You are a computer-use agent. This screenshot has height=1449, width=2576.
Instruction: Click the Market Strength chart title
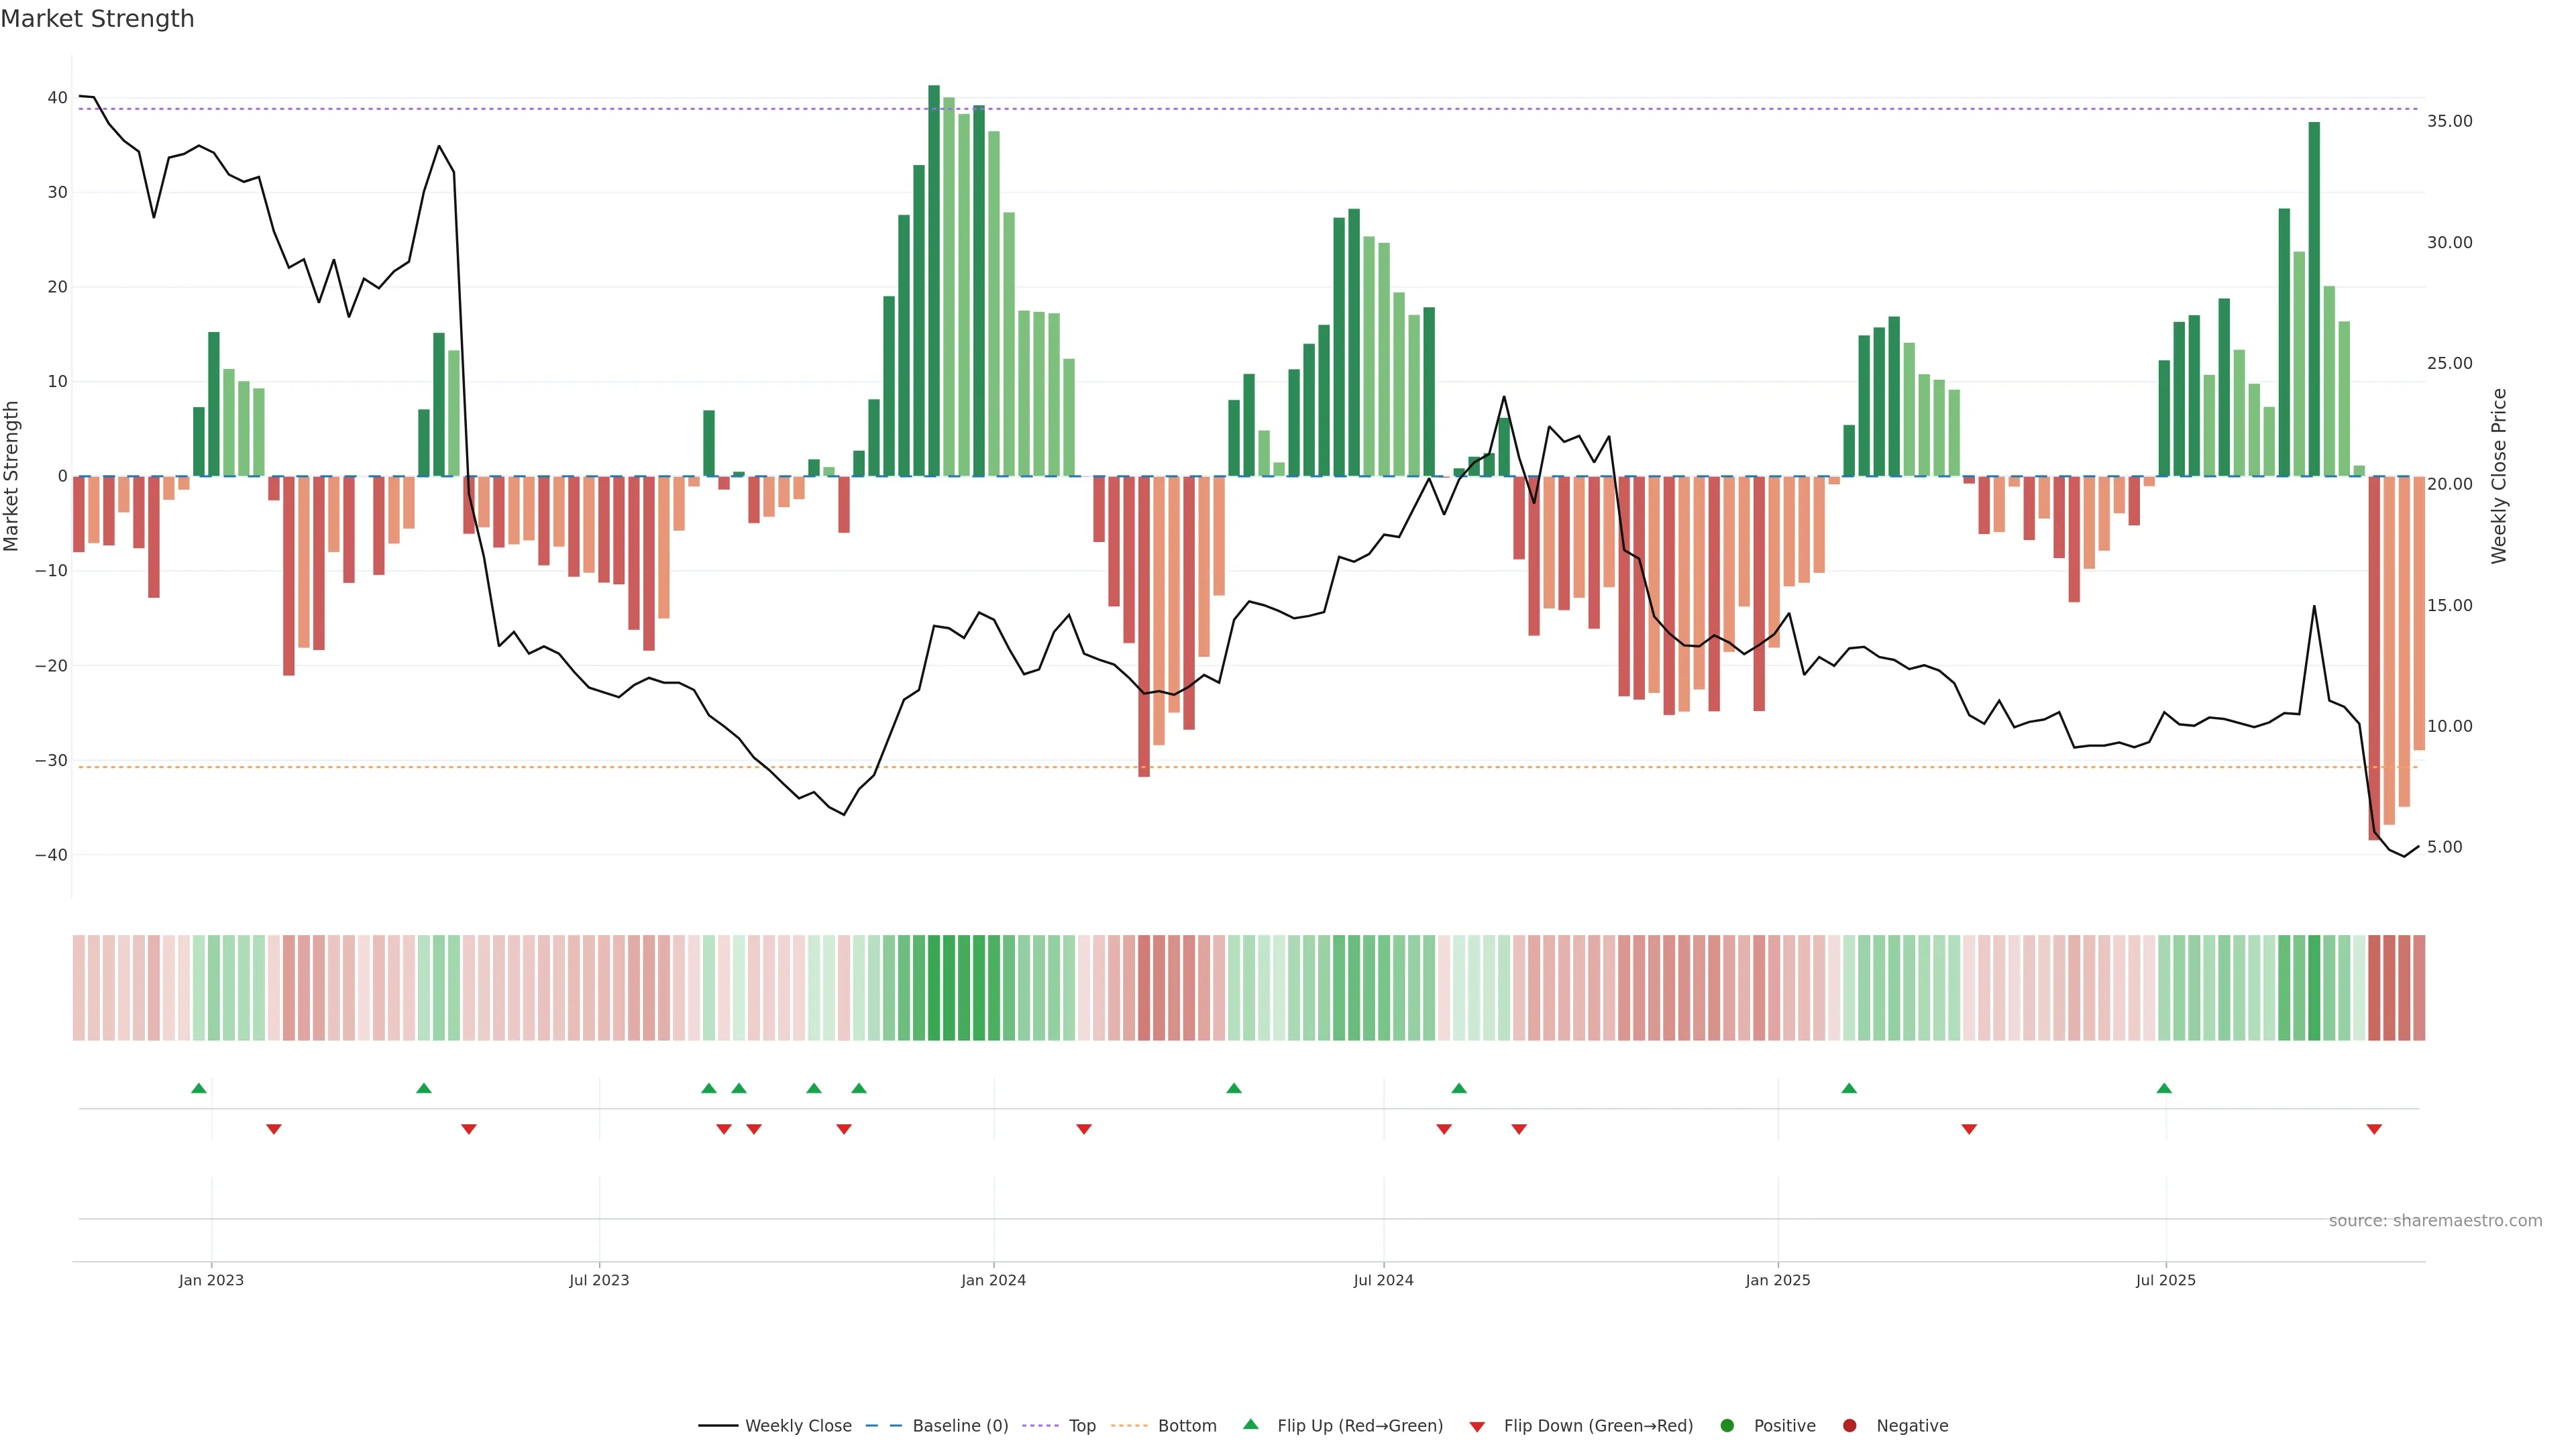(97, 19)
